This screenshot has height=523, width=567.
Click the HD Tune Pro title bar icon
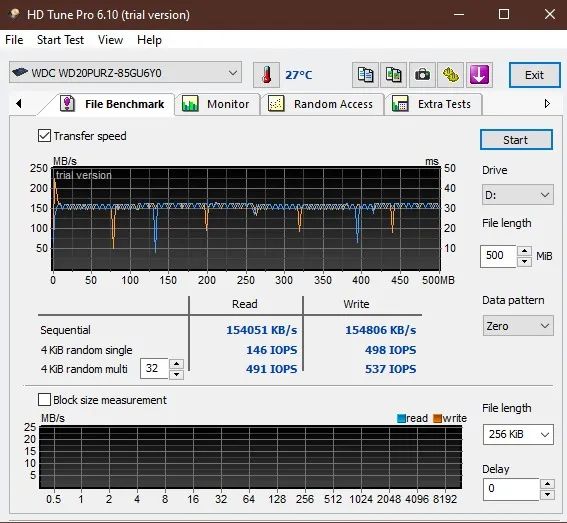click(x=14, y=14)
